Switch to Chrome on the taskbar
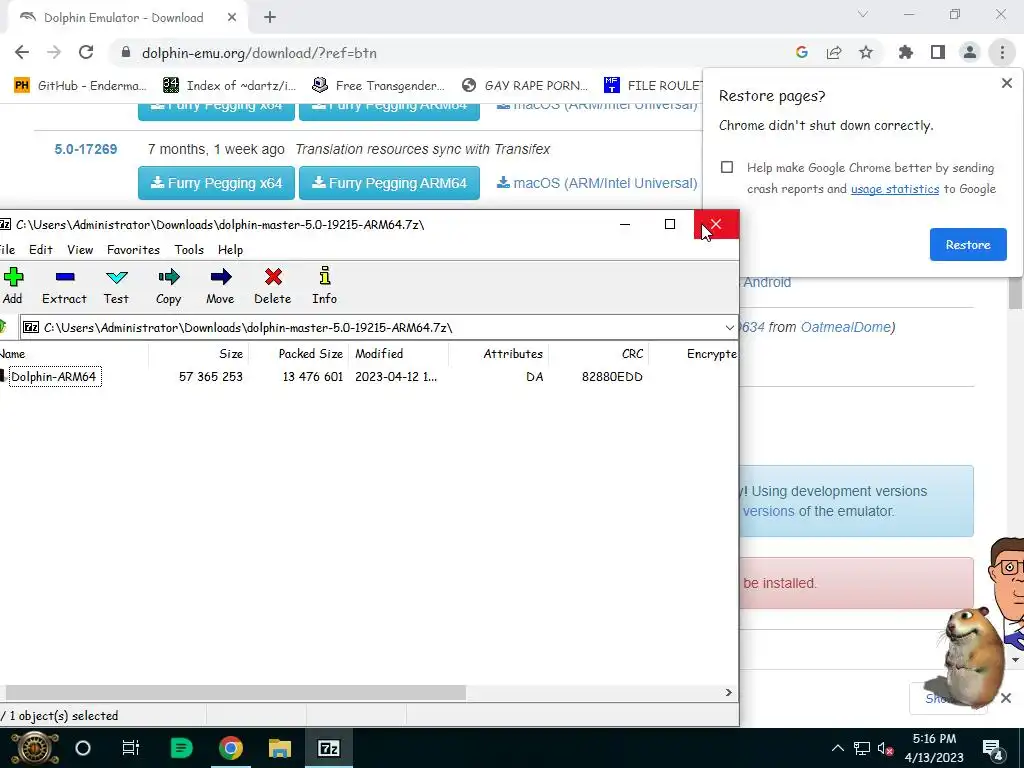Viewport: 1024px width, 768px height. click(231, 748)
